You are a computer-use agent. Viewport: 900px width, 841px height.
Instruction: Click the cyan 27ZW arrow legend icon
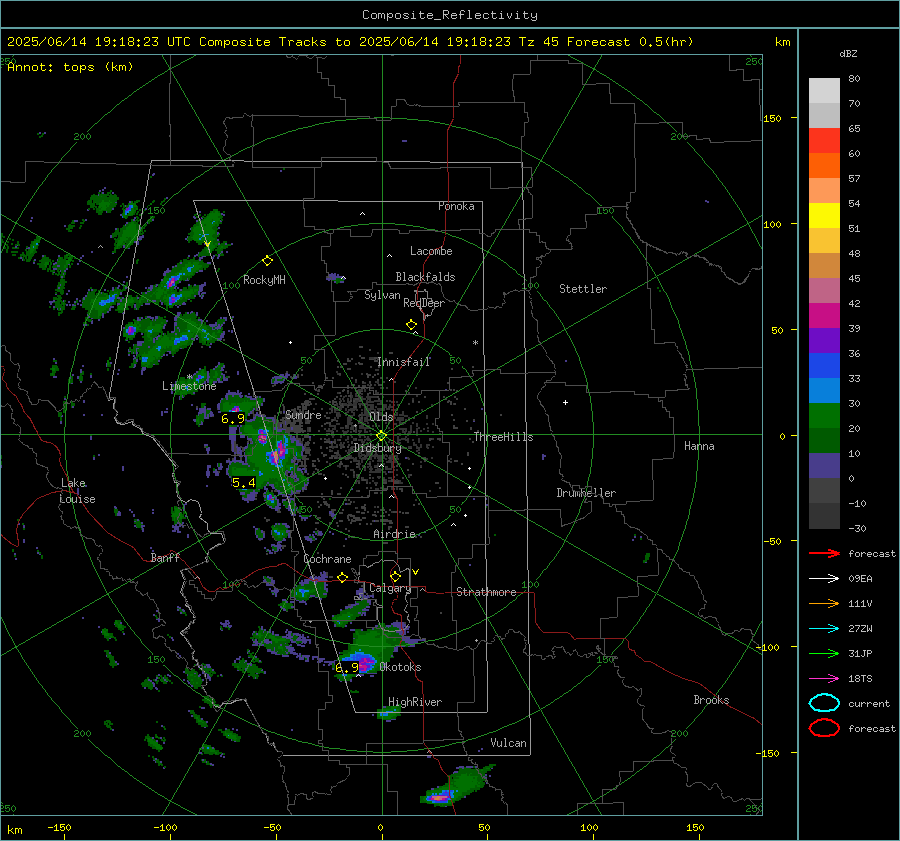point(824,629)
